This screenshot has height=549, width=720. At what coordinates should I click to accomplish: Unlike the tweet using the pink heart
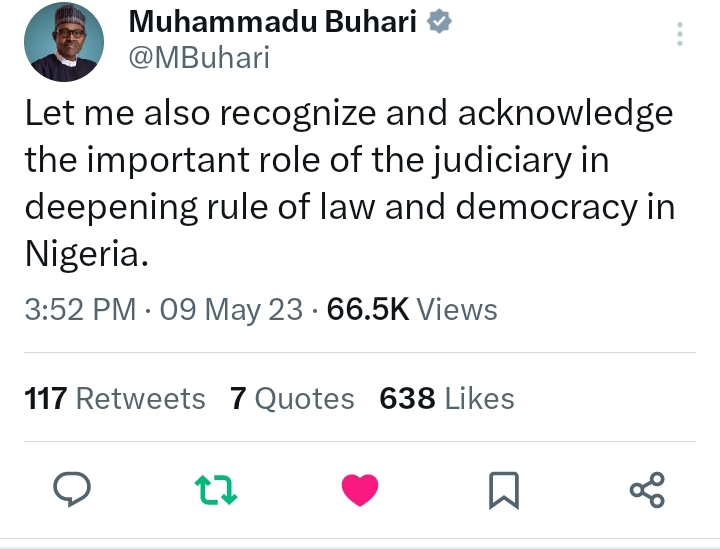pyautogui.click(x=360, y=489)
